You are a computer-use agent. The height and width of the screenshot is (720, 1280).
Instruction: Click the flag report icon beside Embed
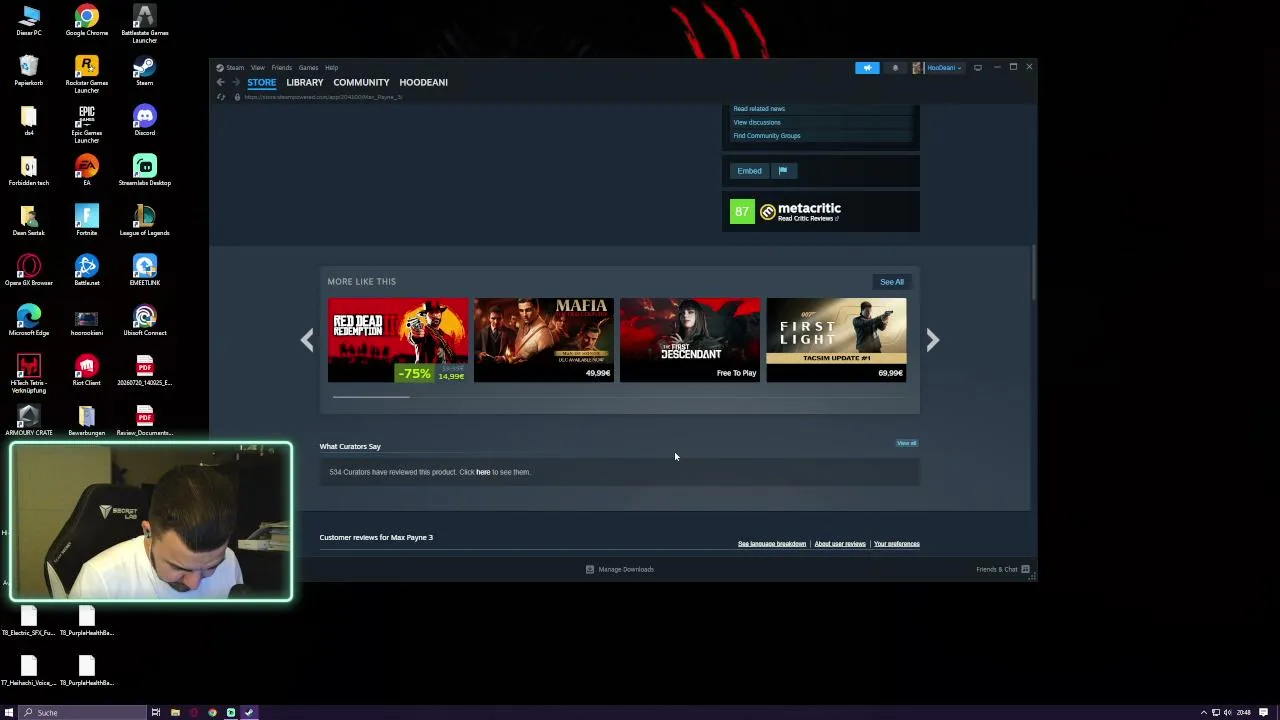pyautogui.click(x=783, y=171)
